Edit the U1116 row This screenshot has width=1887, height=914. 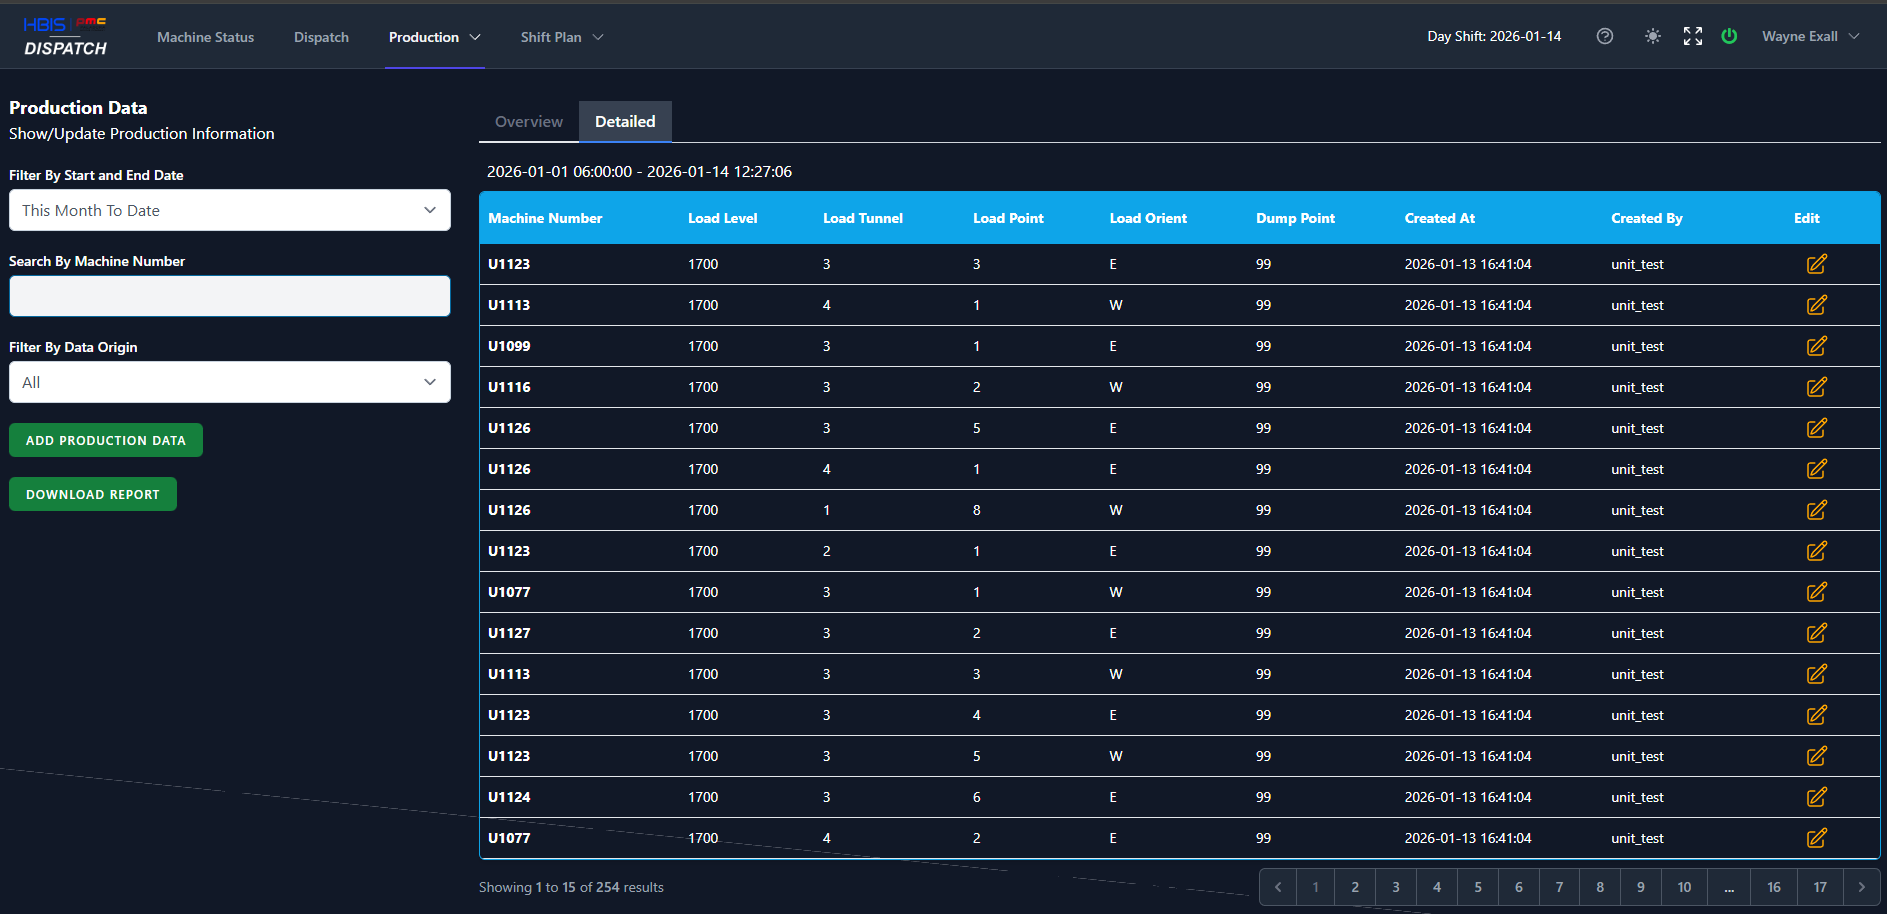(x=1817, y=387)
